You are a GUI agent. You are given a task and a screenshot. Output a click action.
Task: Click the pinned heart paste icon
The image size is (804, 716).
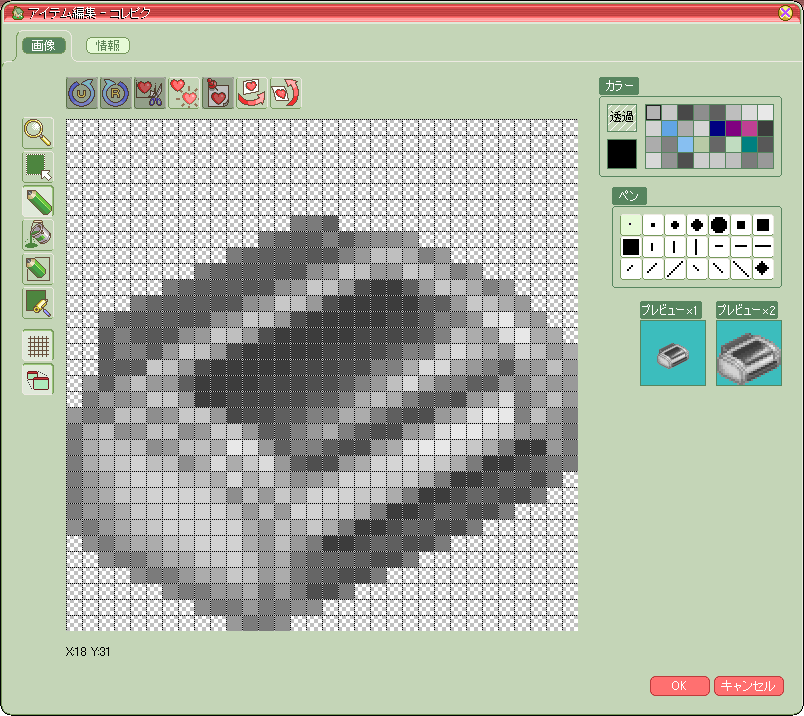click(x=218, y=93)
